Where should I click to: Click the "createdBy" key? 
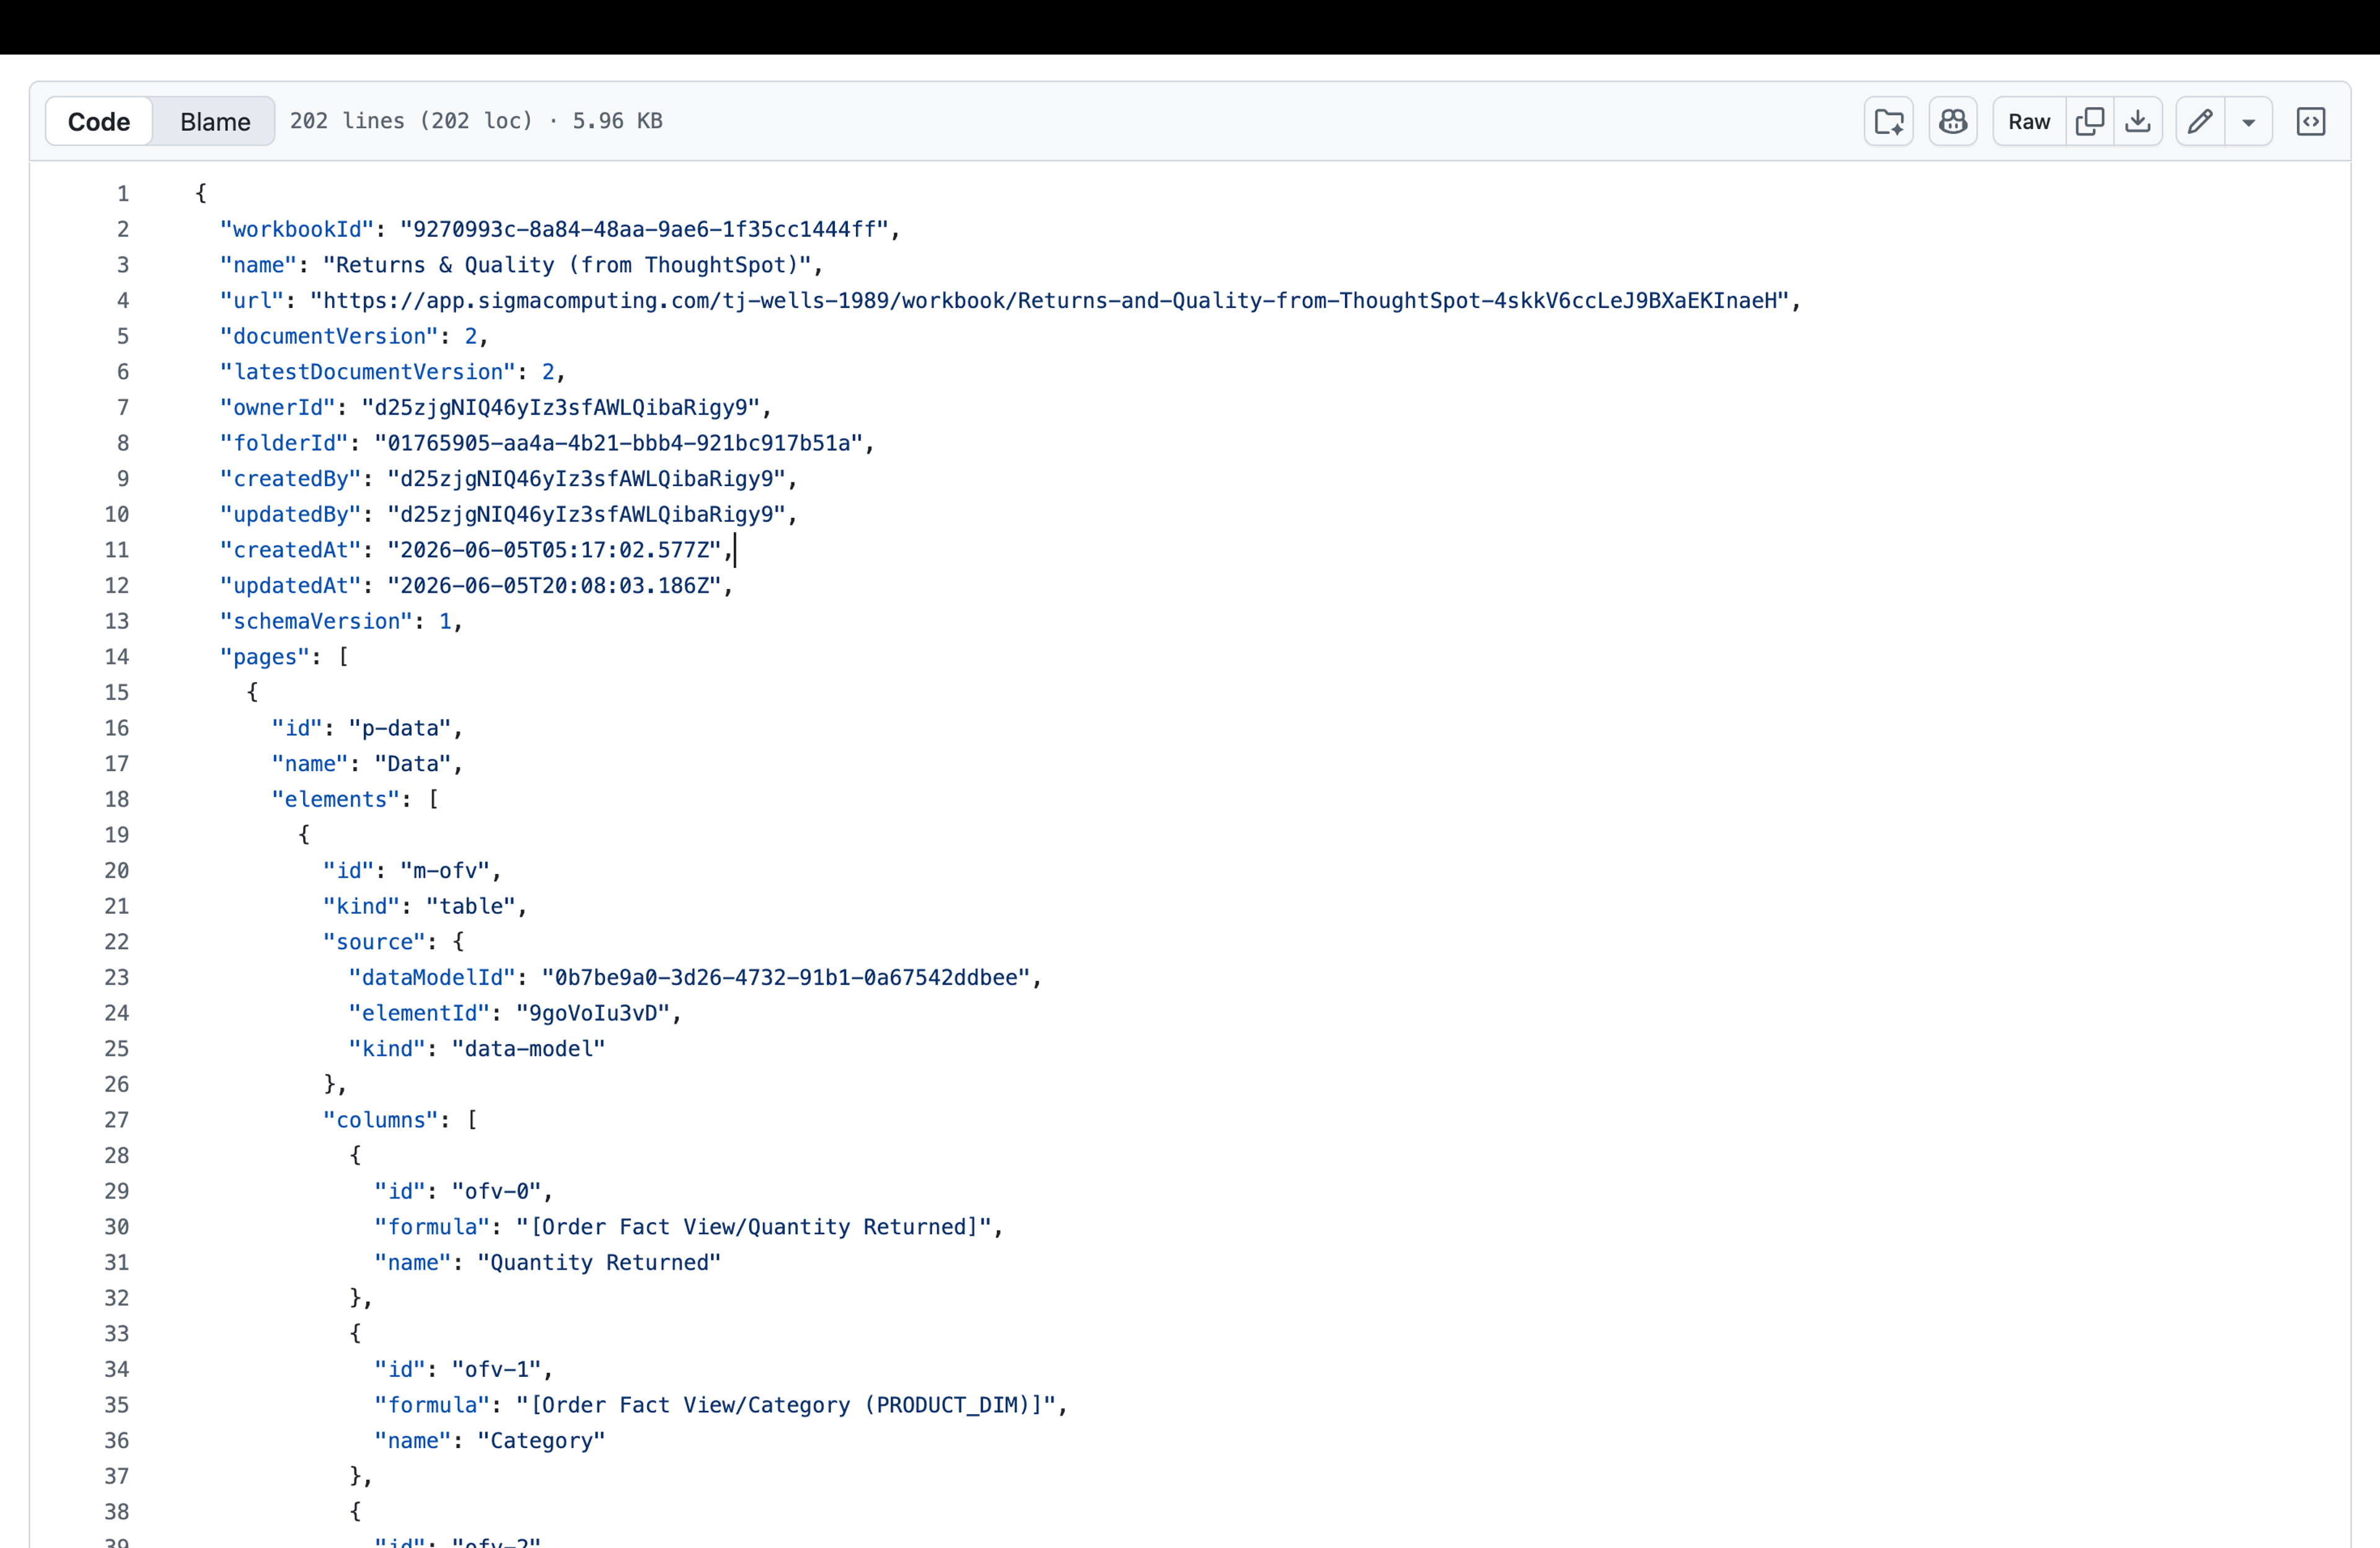point(290,479)
